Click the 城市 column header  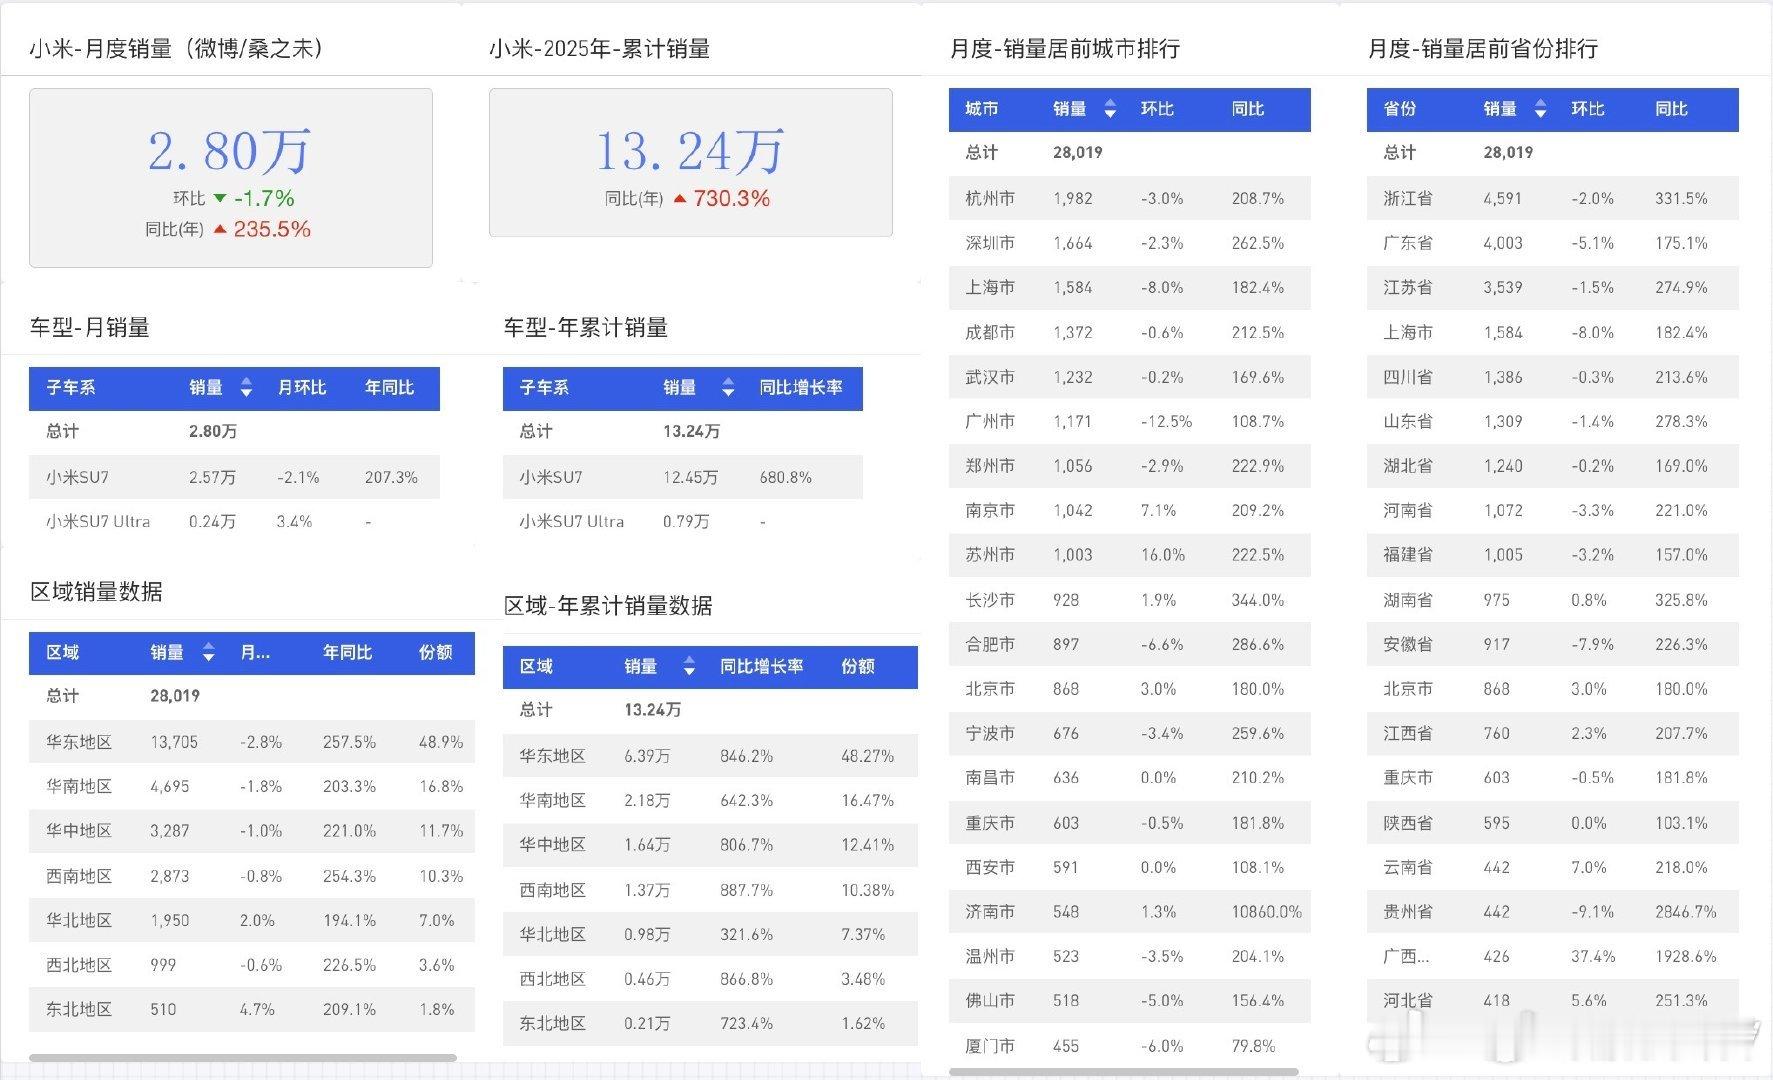pos(982,109)
